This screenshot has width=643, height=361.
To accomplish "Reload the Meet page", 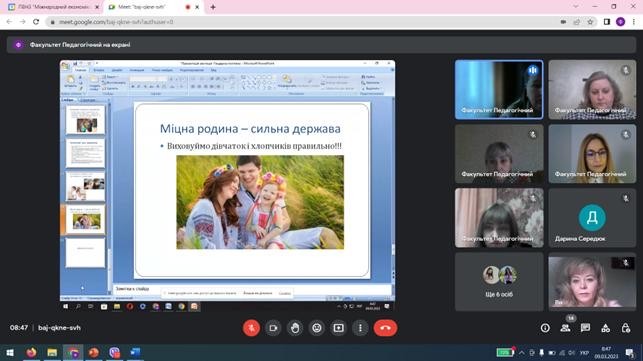I will point(36,22).
